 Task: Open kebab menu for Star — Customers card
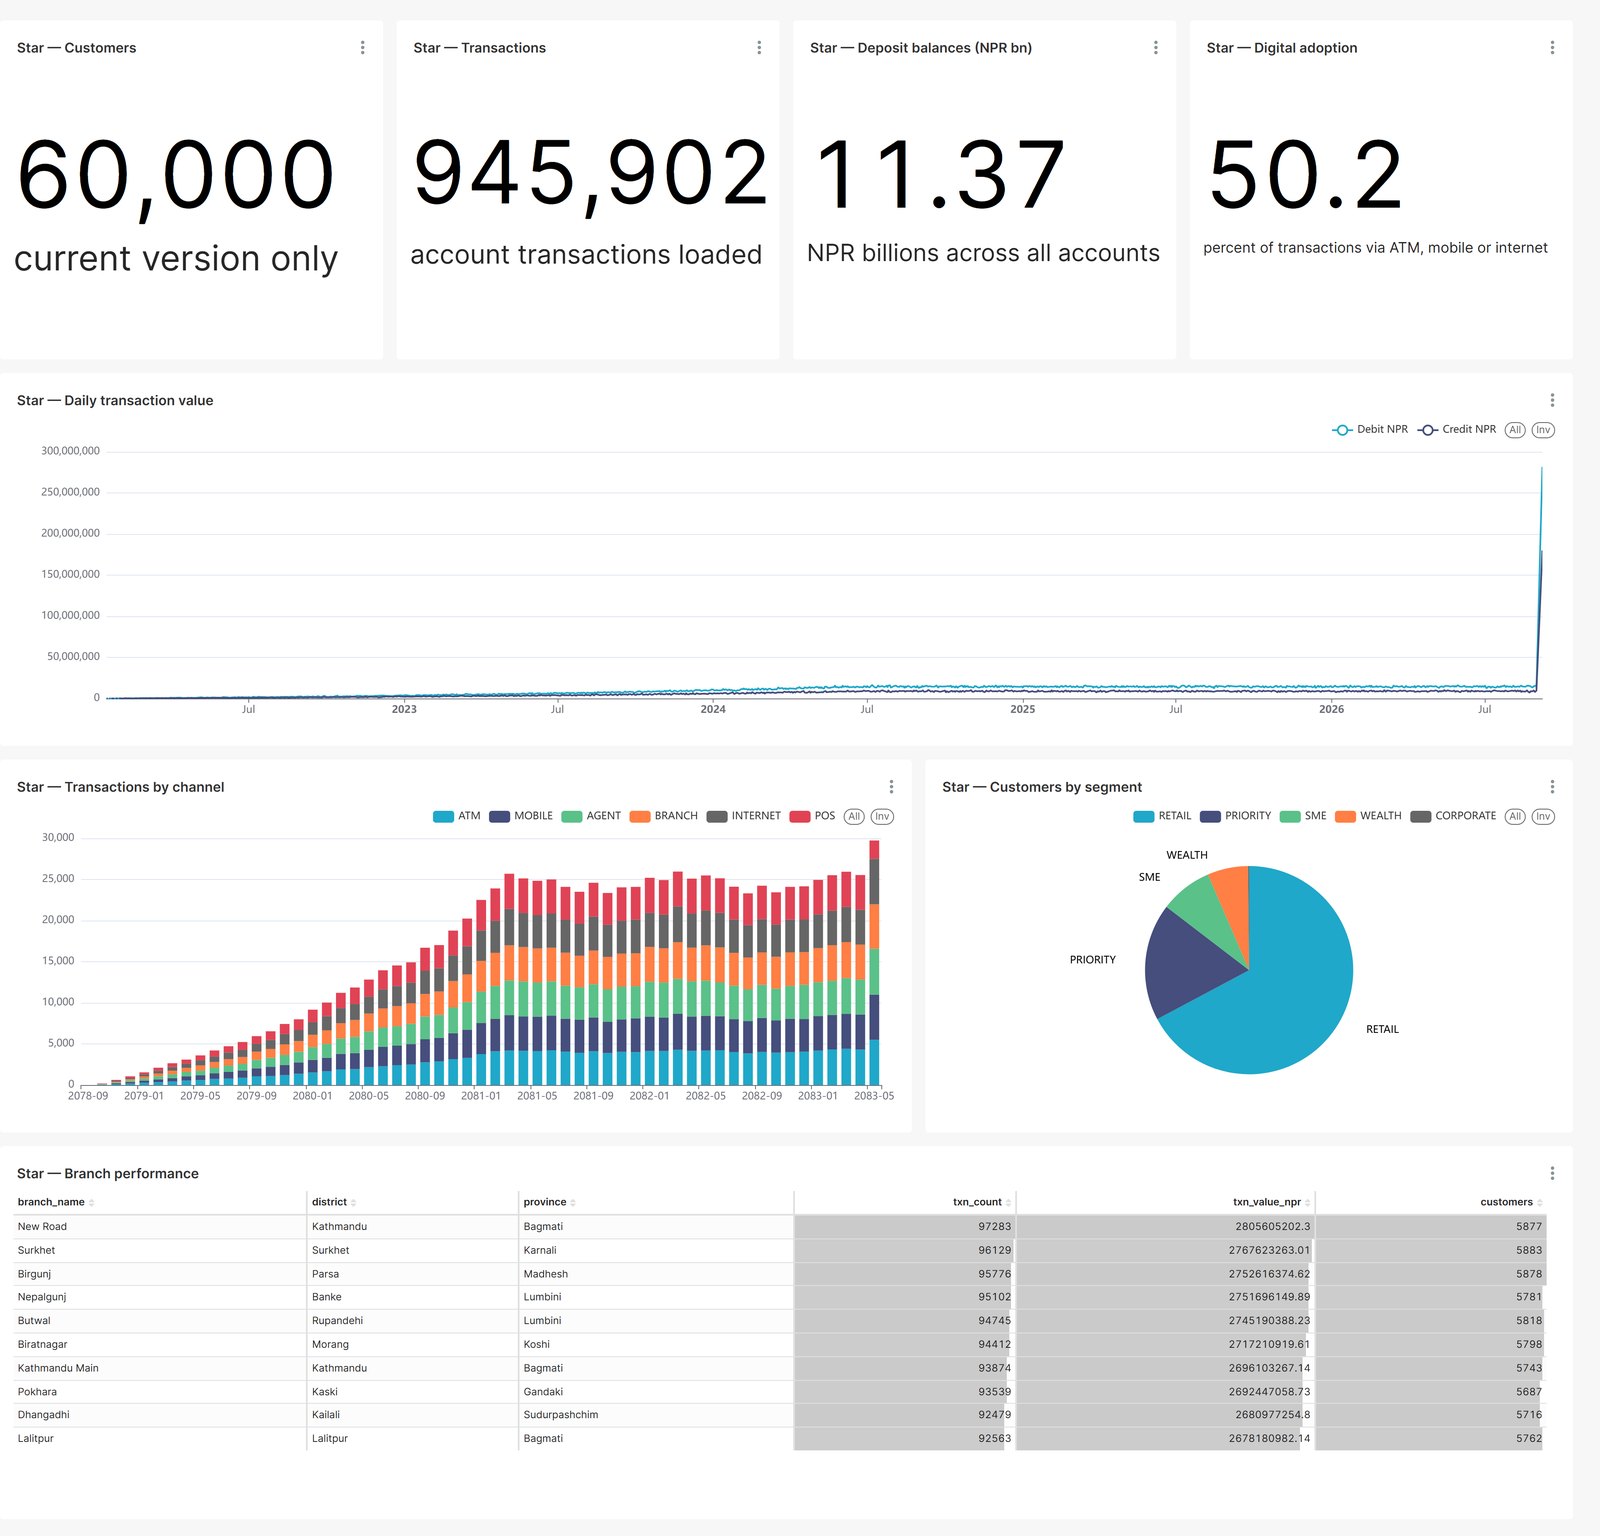click(x=362, y=48)
